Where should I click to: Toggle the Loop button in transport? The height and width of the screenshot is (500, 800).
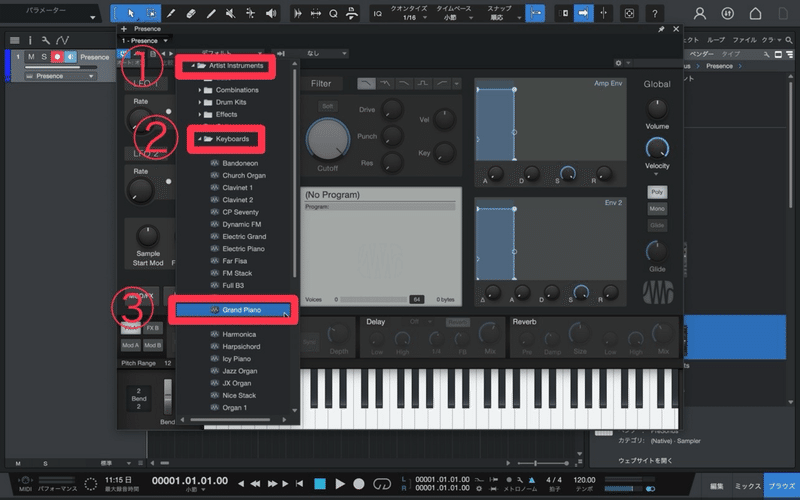[382, 484]
